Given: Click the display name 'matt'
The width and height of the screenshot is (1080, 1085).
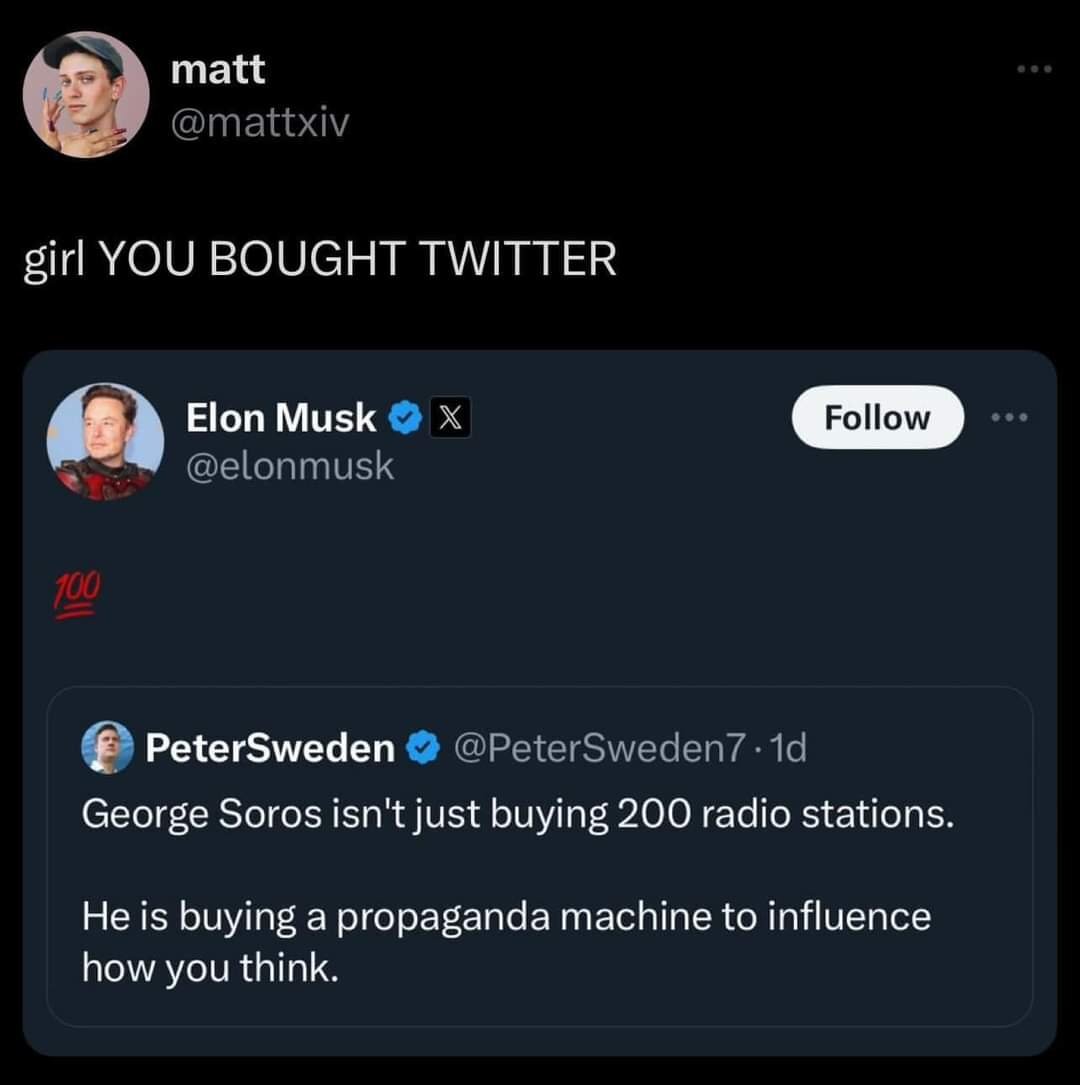Looking at the screenshot, I should (x=217, y=69).
